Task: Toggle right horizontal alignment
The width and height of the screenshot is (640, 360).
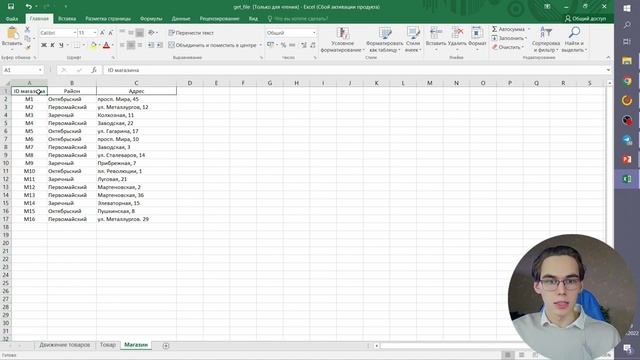Action: (x=140, y=45)
